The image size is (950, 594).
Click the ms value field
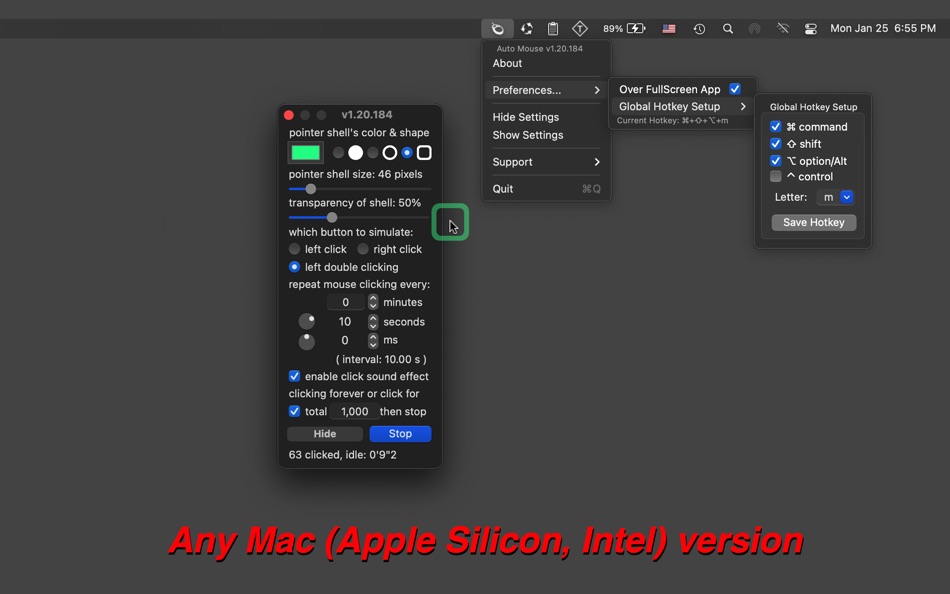[345, 341]
